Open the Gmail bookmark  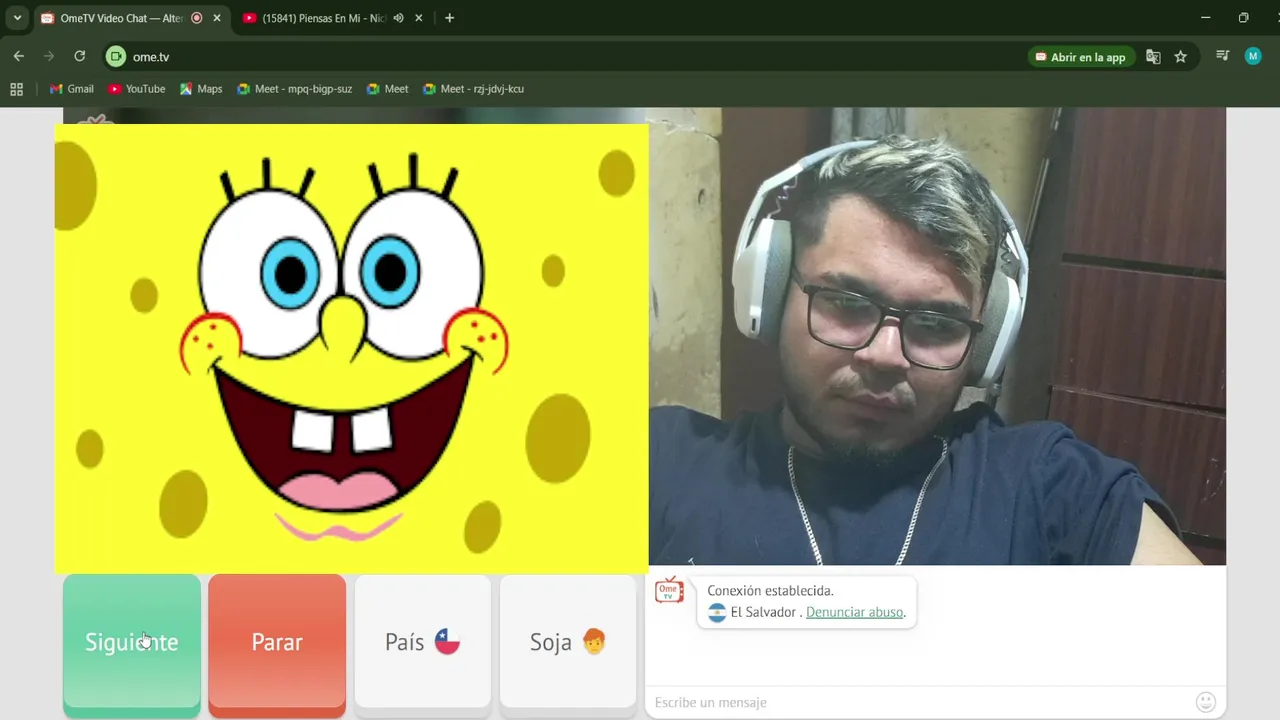coord(72,89)
